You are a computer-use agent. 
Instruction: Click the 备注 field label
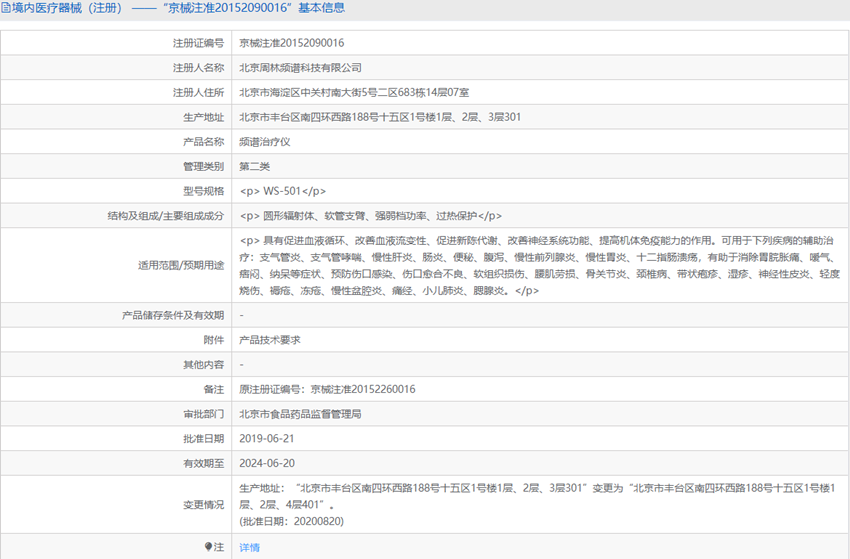214,389
